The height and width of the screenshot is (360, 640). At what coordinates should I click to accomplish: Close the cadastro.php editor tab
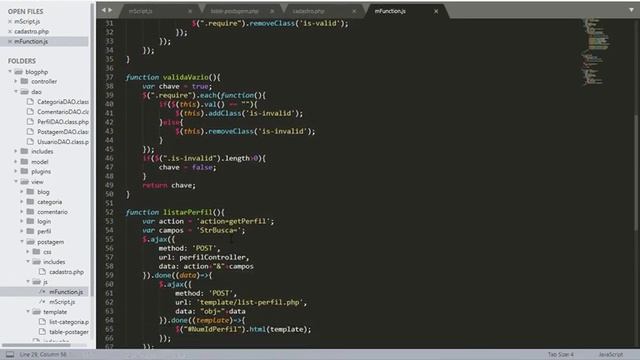[354, 11]
